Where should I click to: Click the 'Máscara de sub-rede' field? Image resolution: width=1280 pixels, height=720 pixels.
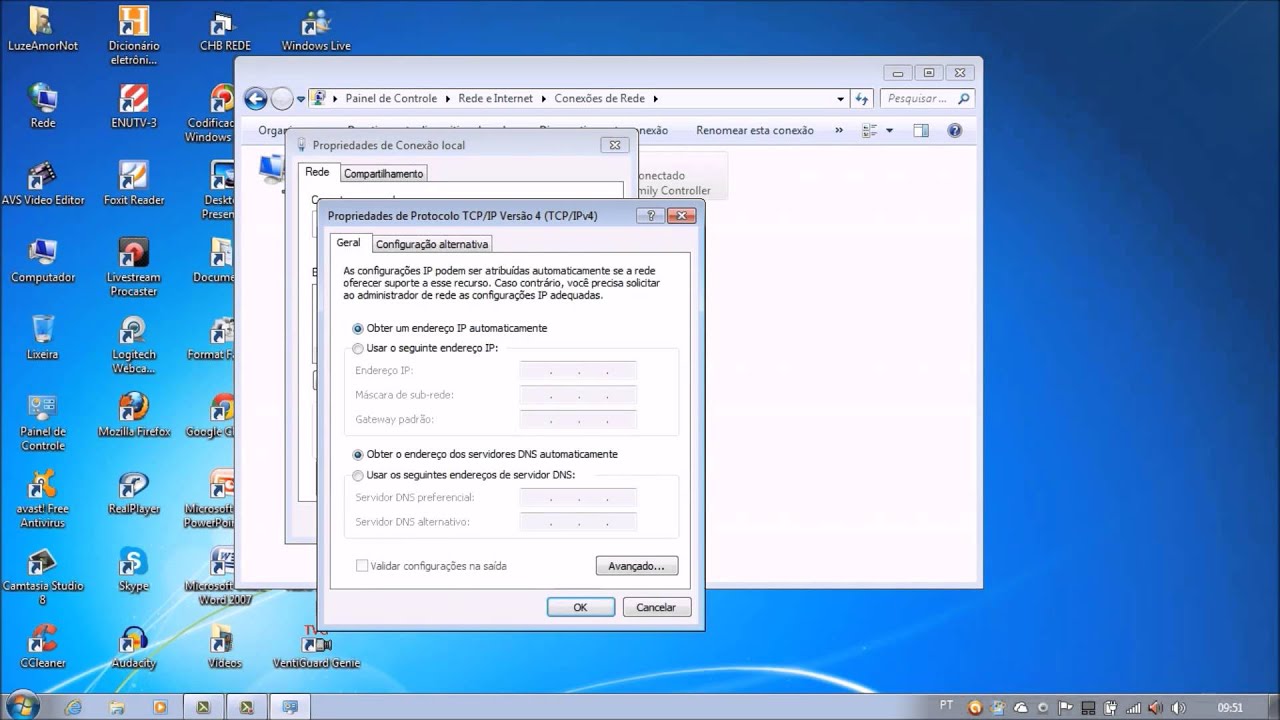coord(578,395)
